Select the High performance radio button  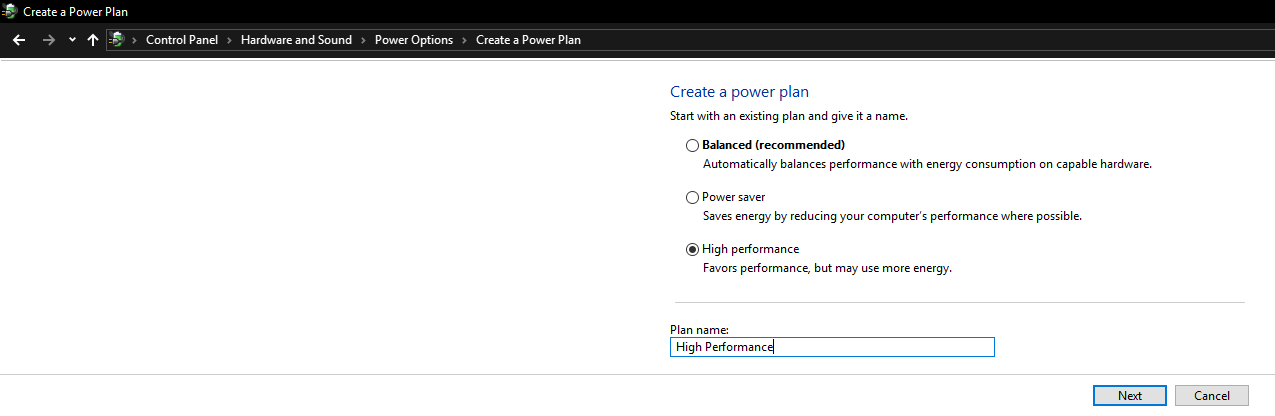[692, 249]
